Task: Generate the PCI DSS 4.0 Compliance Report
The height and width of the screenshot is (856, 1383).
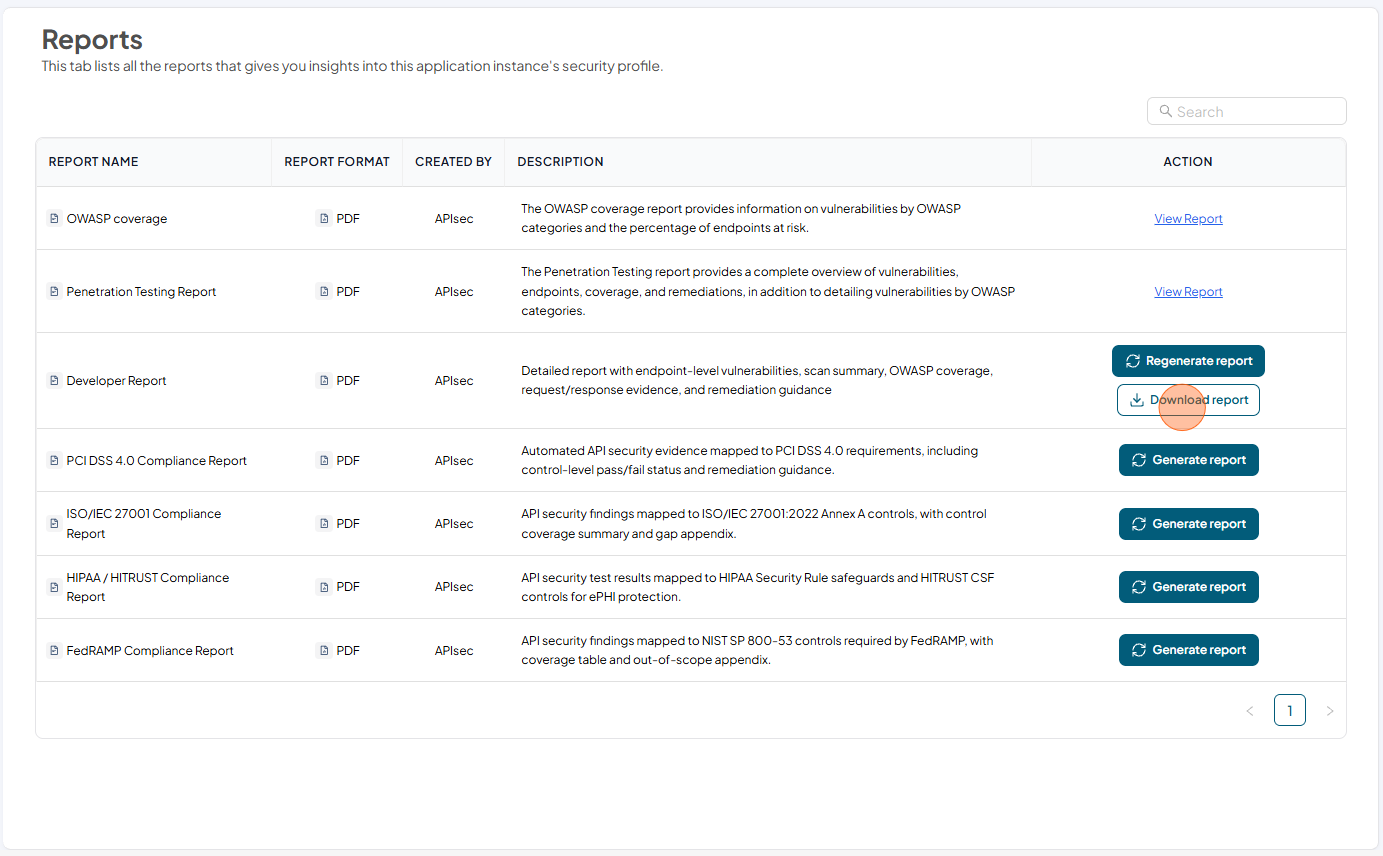Action: click(x=1188, y=460)
